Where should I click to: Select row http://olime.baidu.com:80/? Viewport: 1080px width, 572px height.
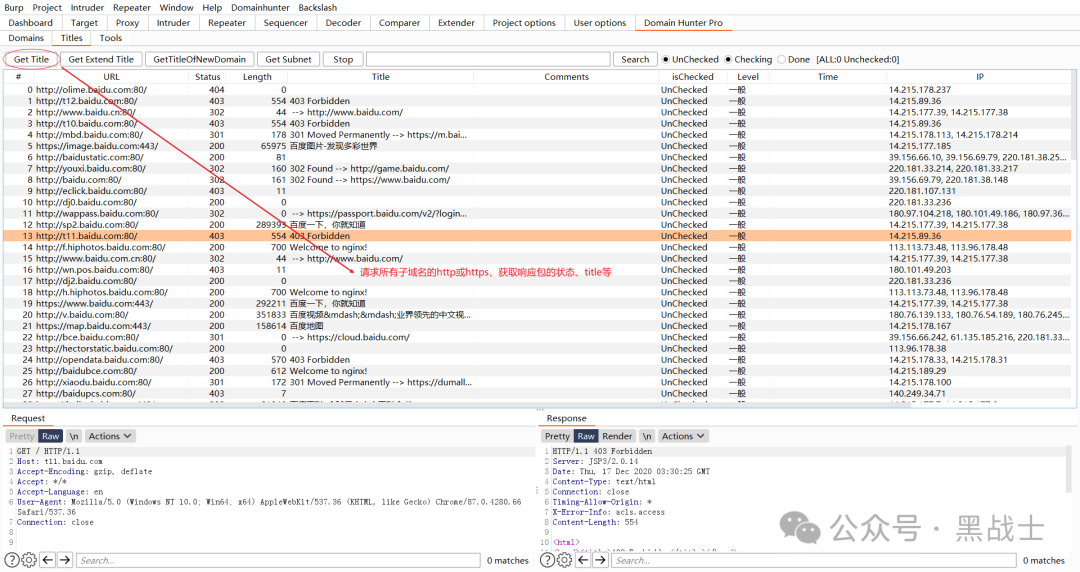point(537,90)
